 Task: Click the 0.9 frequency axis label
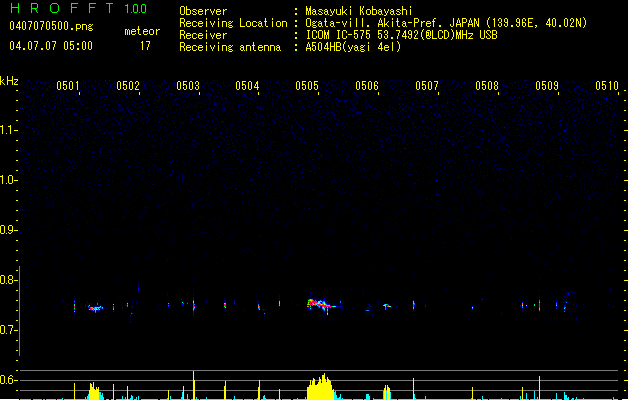click(x=8, y=230)
